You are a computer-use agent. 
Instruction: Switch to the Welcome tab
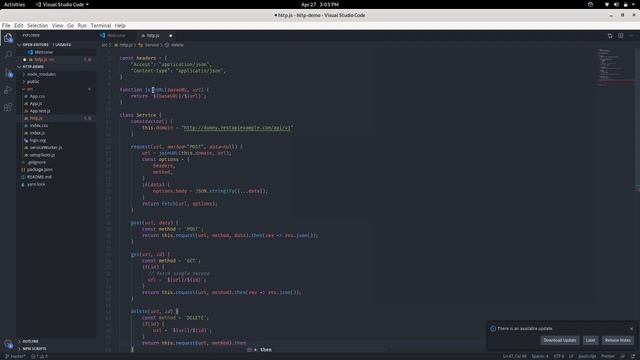[116, 36]
